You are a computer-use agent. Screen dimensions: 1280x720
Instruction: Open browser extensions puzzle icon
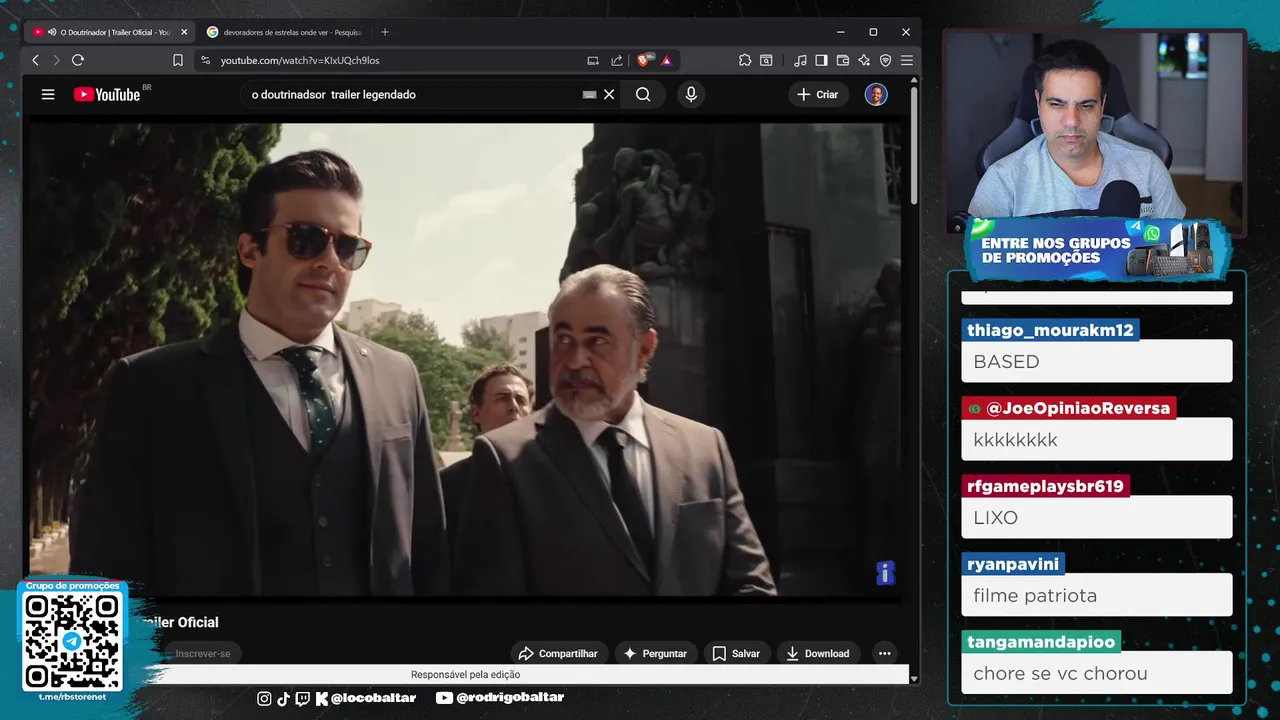pyautogui.click(x=745, y=60)
